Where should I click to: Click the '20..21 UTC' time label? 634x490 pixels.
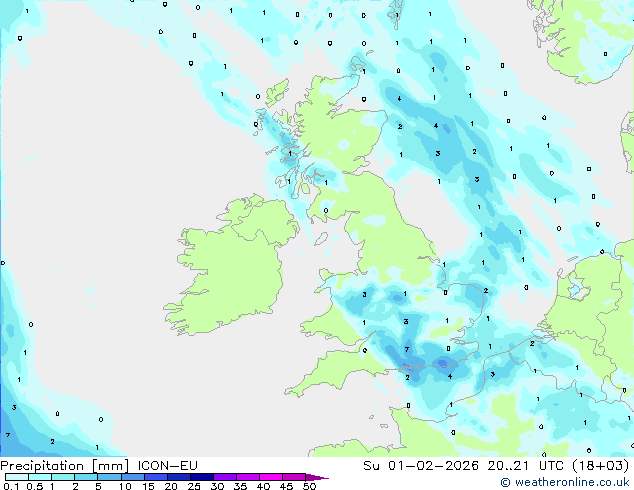point(525,466)
